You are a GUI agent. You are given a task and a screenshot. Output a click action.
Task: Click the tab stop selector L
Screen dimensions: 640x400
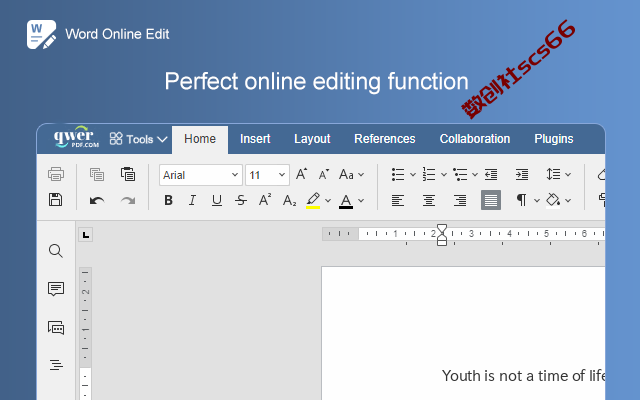click(x=85, y=235)
